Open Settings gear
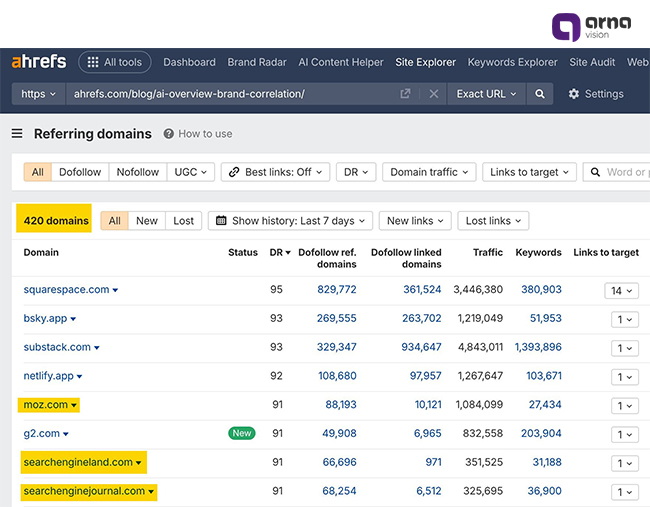Screen dimensions: 650x507 tap(595, 94)
